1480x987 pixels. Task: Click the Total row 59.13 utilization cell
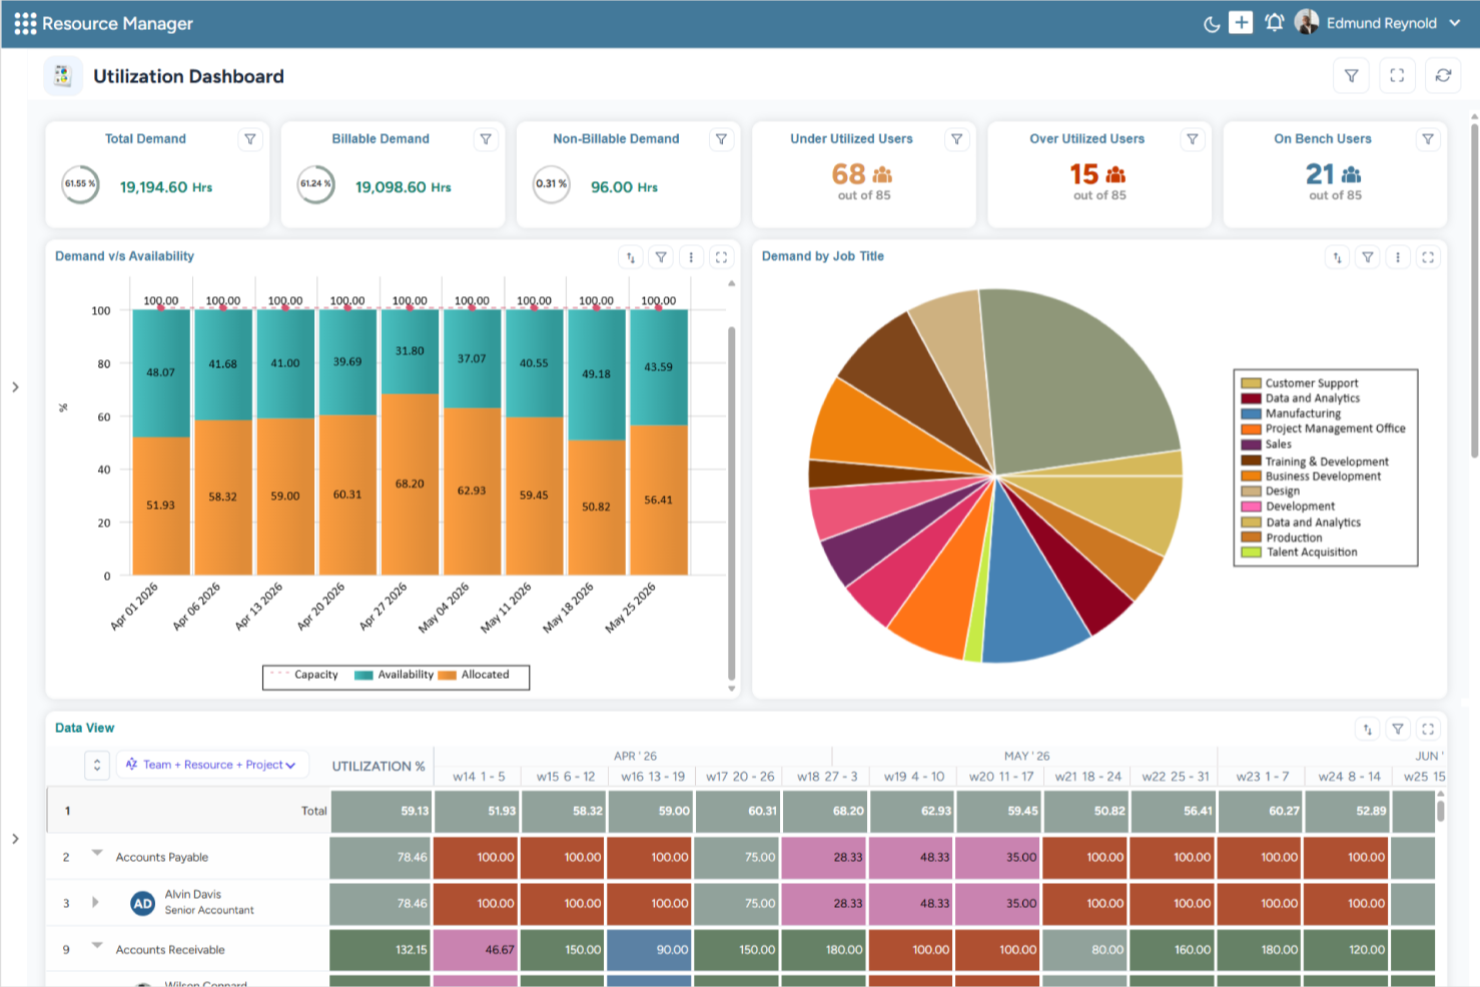[379, 811]
